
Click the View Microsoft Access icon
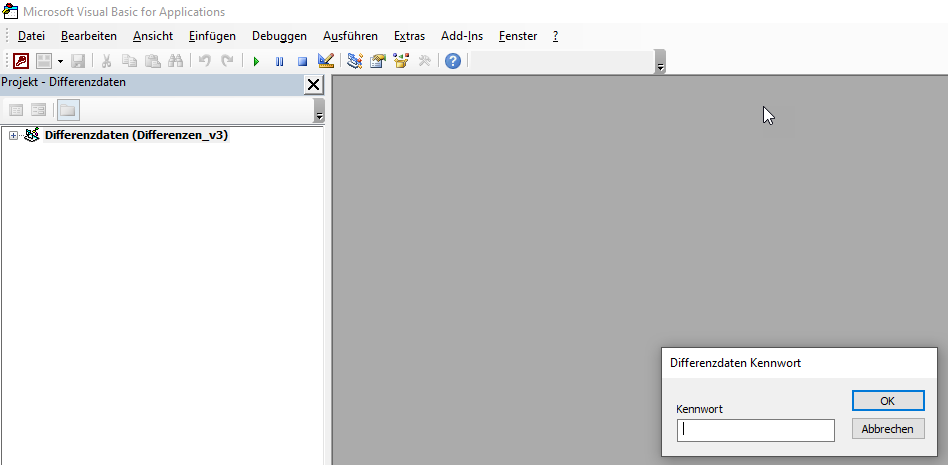click(x=21, y=61)
